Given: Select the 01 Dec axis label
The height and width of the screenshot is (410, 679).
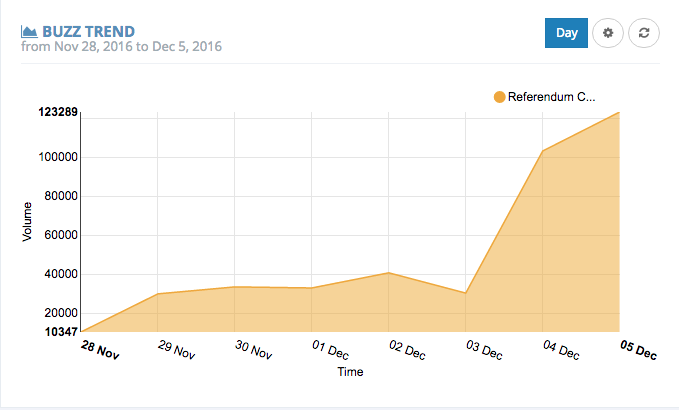Looking at the screenshot, I should [330, 350].
